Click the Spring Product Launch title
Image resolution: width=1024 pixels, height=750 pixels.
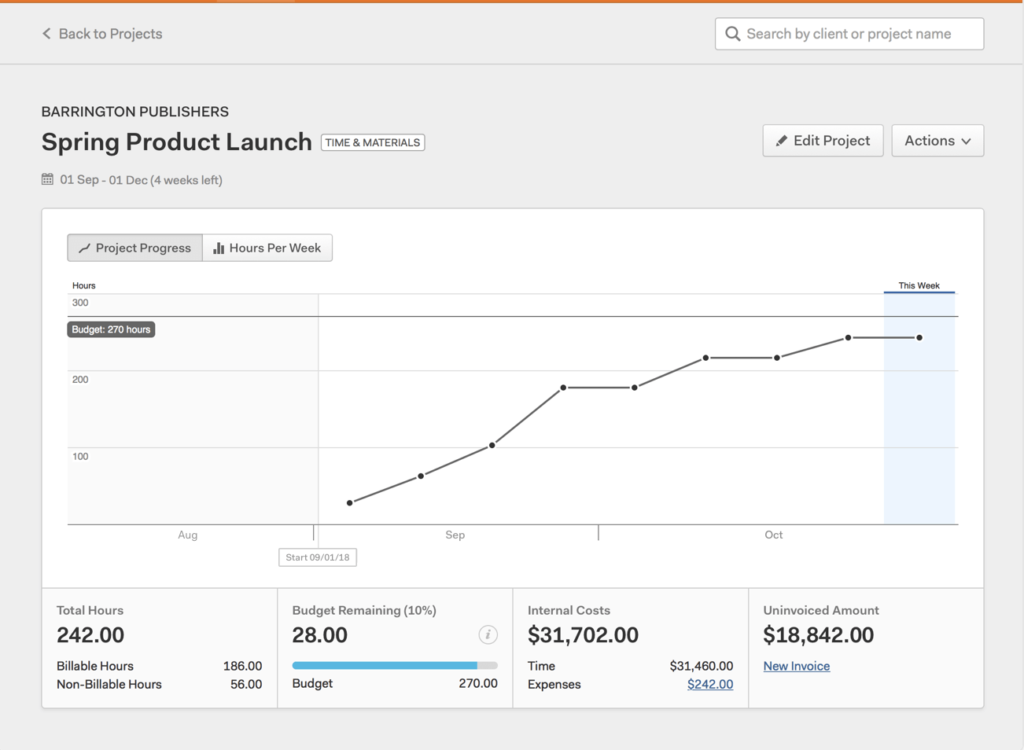coord(176,142)
